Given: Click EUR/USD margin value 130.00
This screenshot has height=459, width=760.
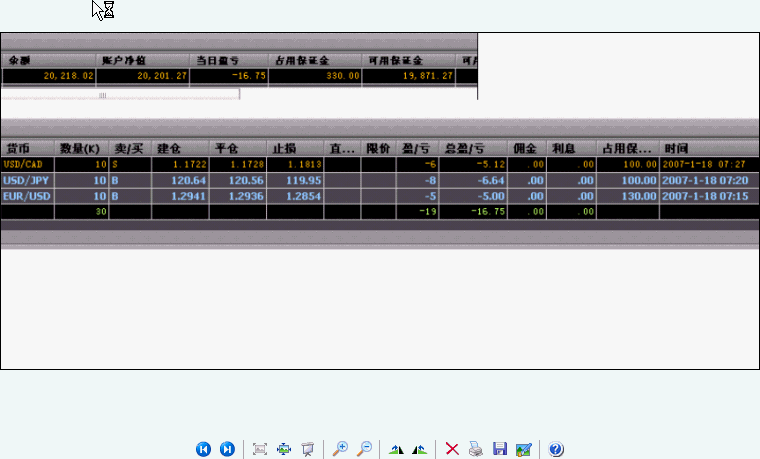Looking at the screenshot, I should coord(639,196).
